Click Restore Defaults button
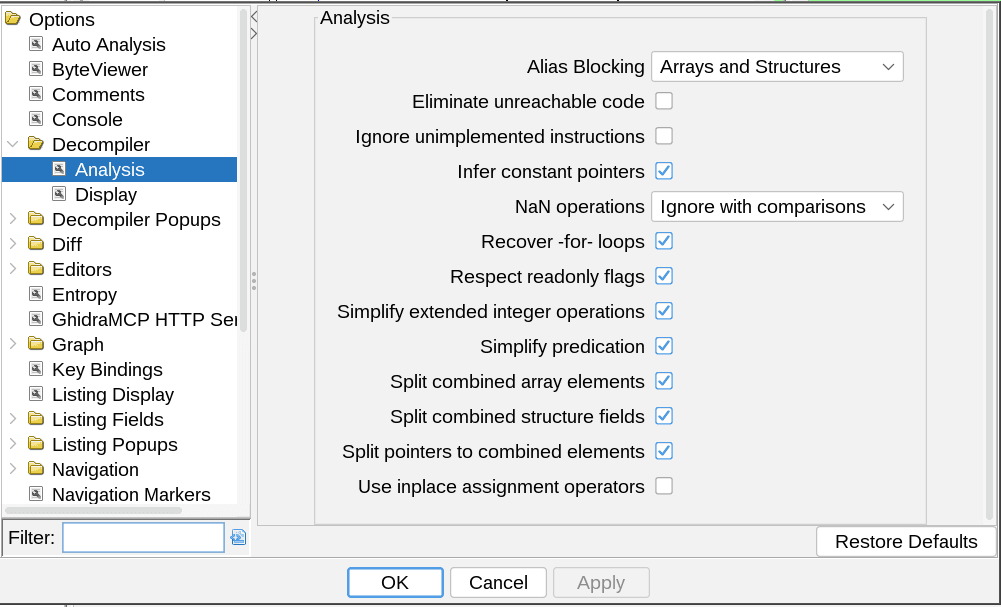 [906, 542]
